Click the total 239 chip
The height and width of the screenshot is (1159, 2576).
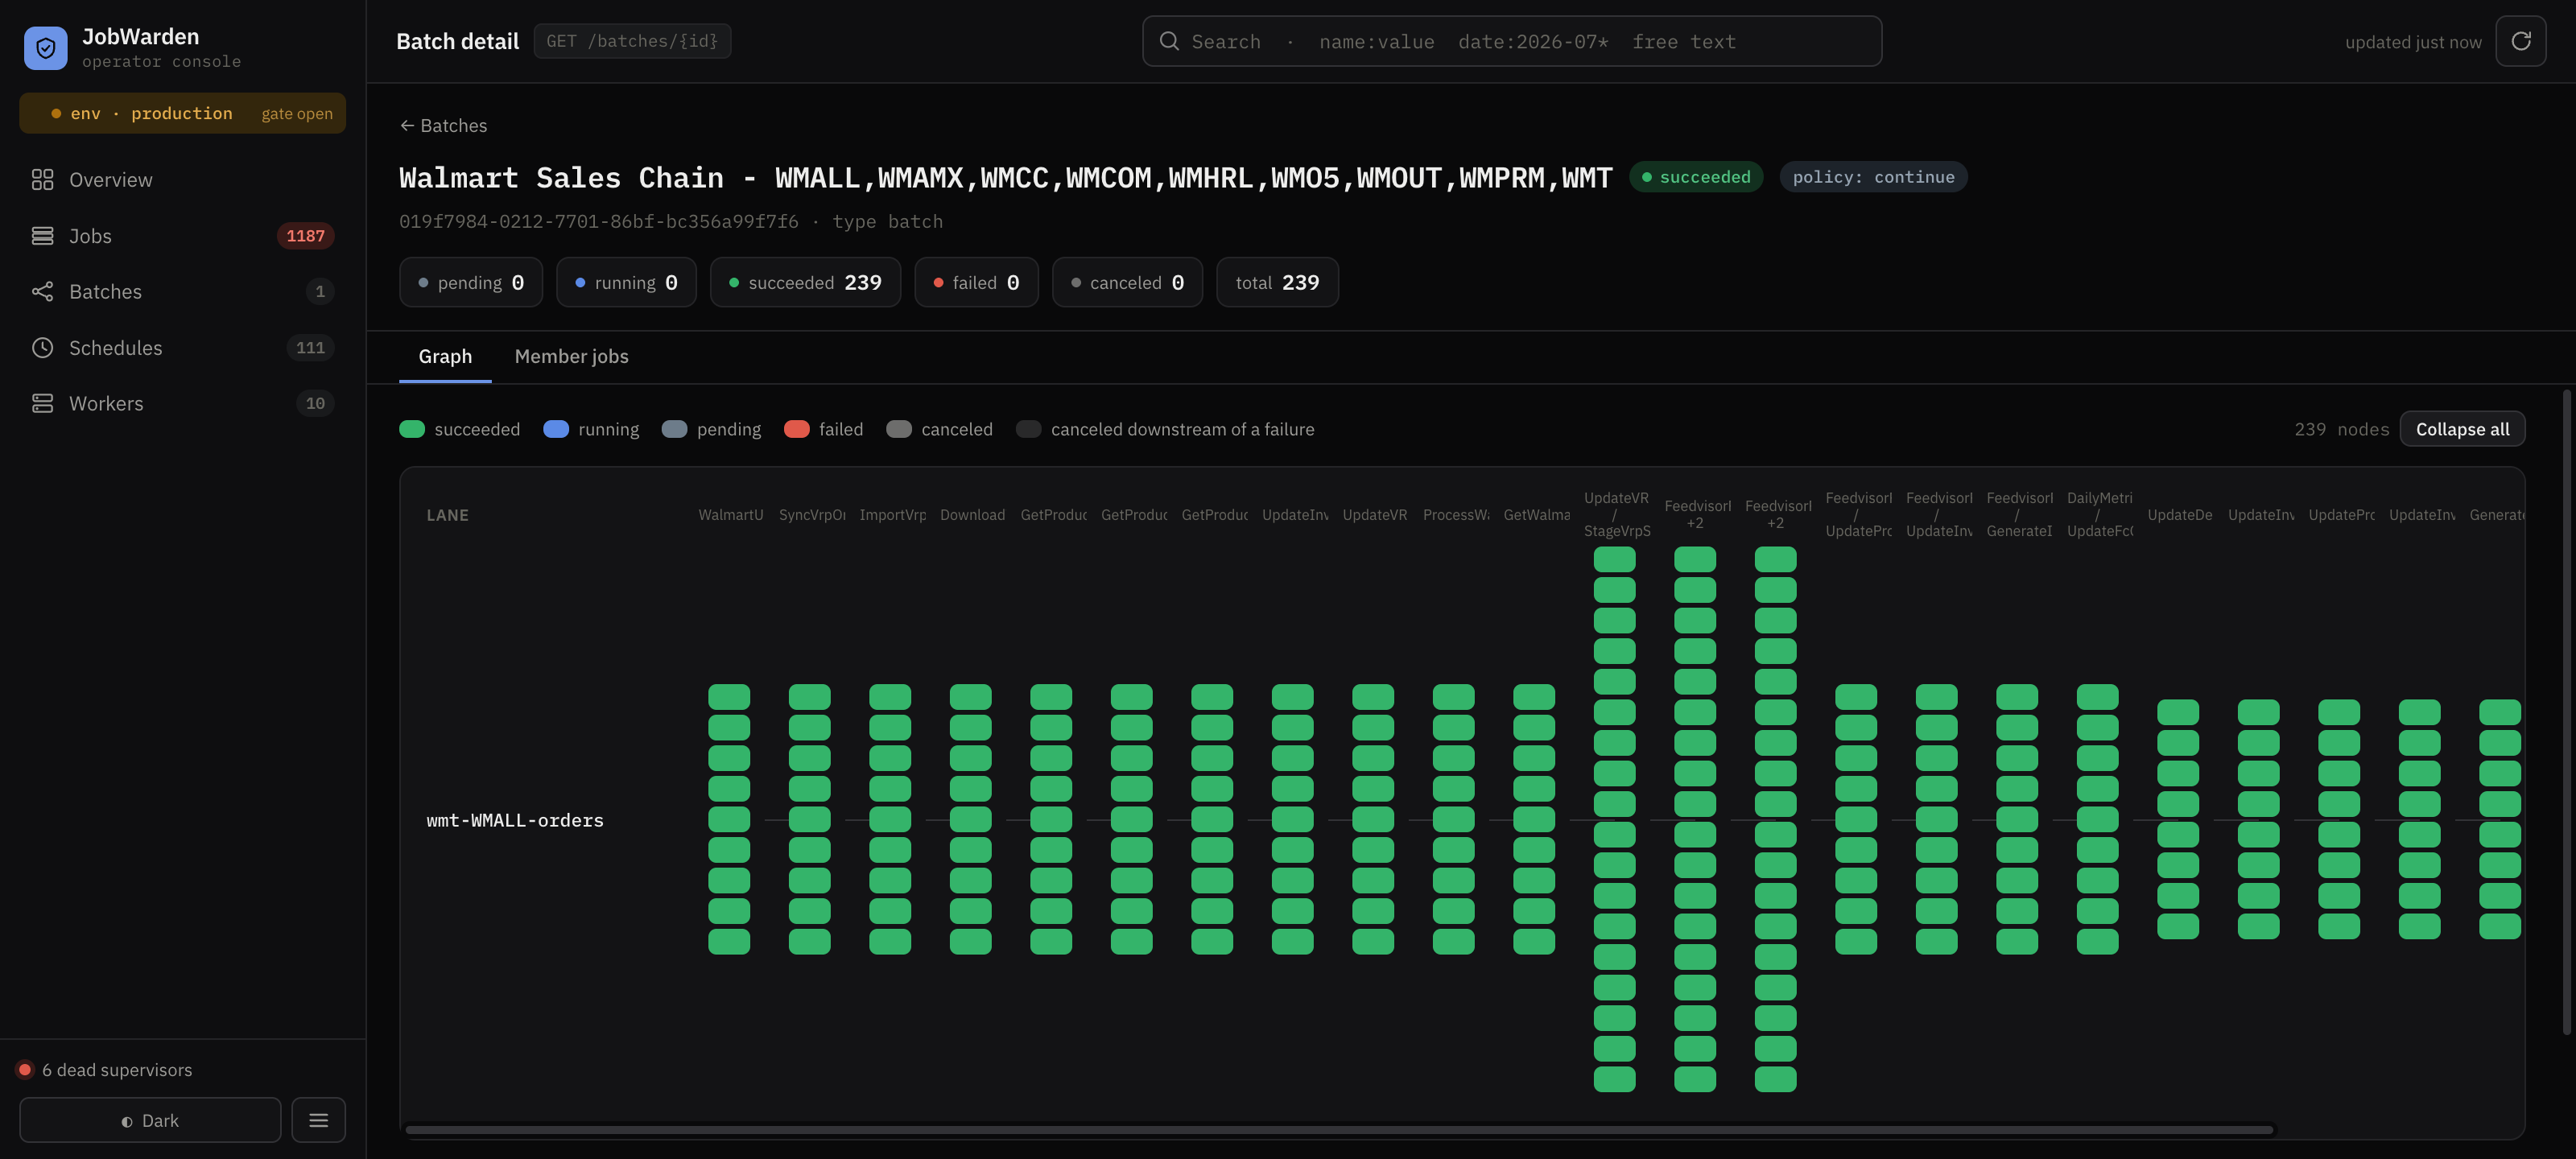pyautogui.click(x=1277, y=282)
